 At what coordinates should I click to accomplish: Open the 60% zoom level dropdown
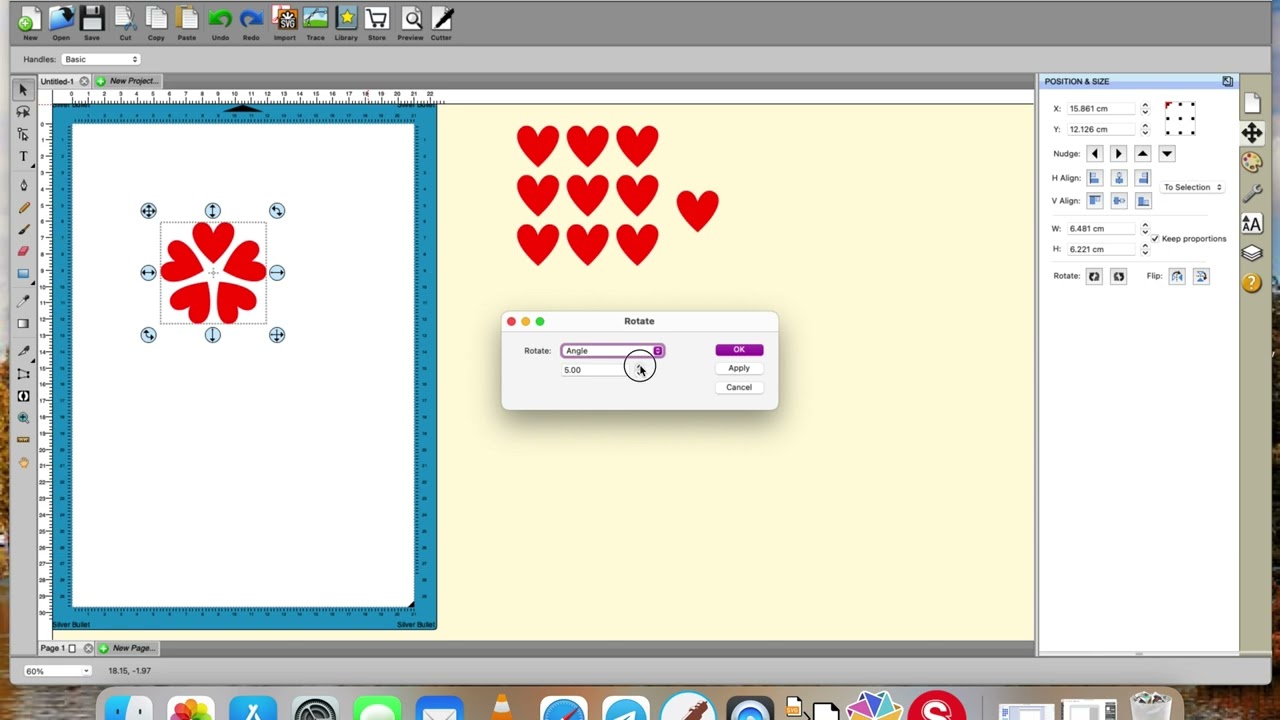point(57,671)
